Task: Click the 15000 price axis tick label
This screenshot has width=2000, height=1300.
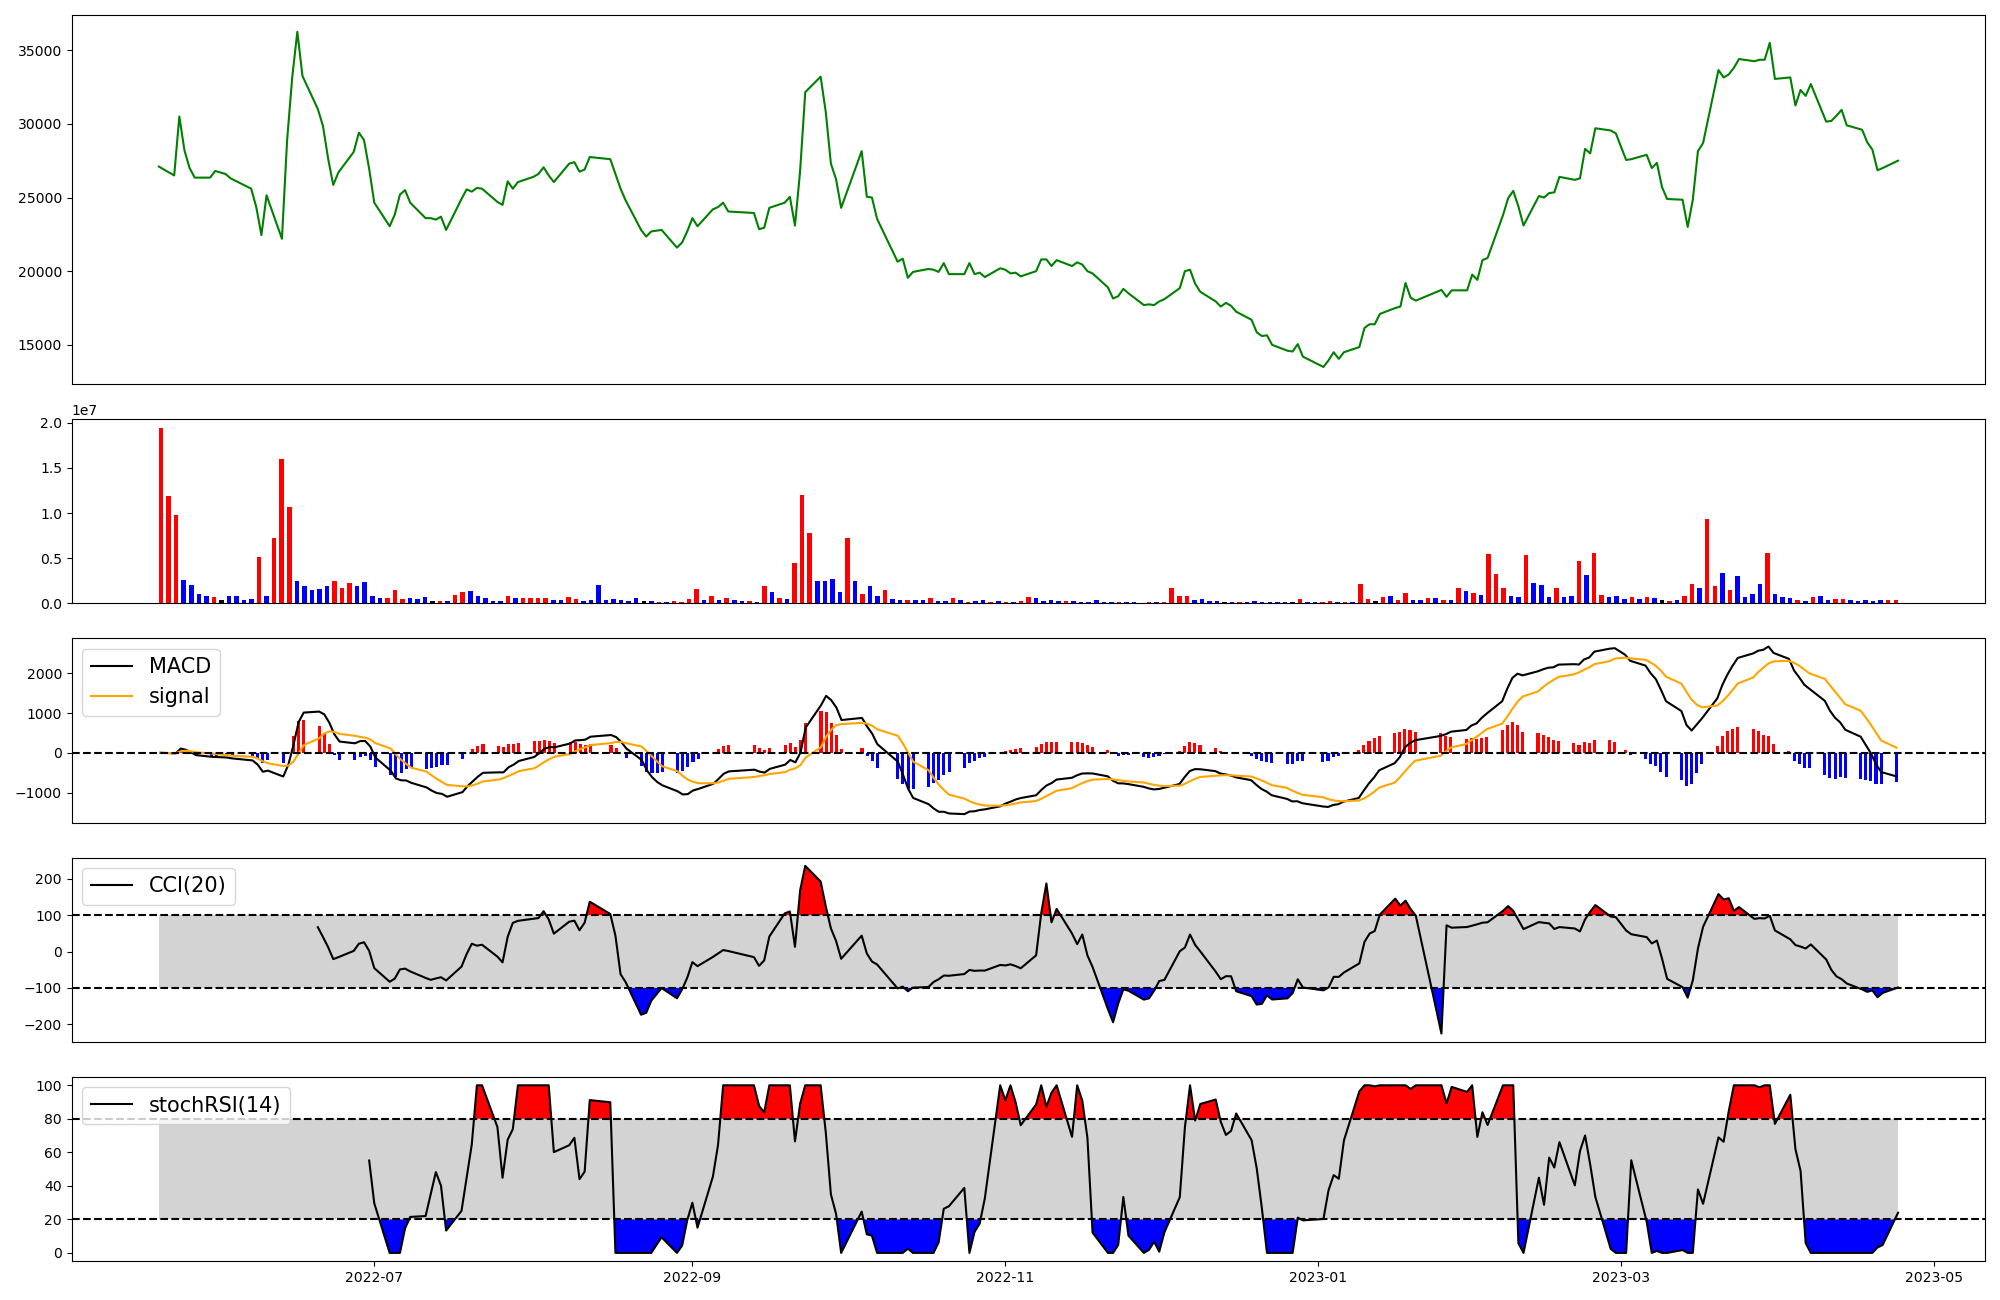Action: [41, 346]
